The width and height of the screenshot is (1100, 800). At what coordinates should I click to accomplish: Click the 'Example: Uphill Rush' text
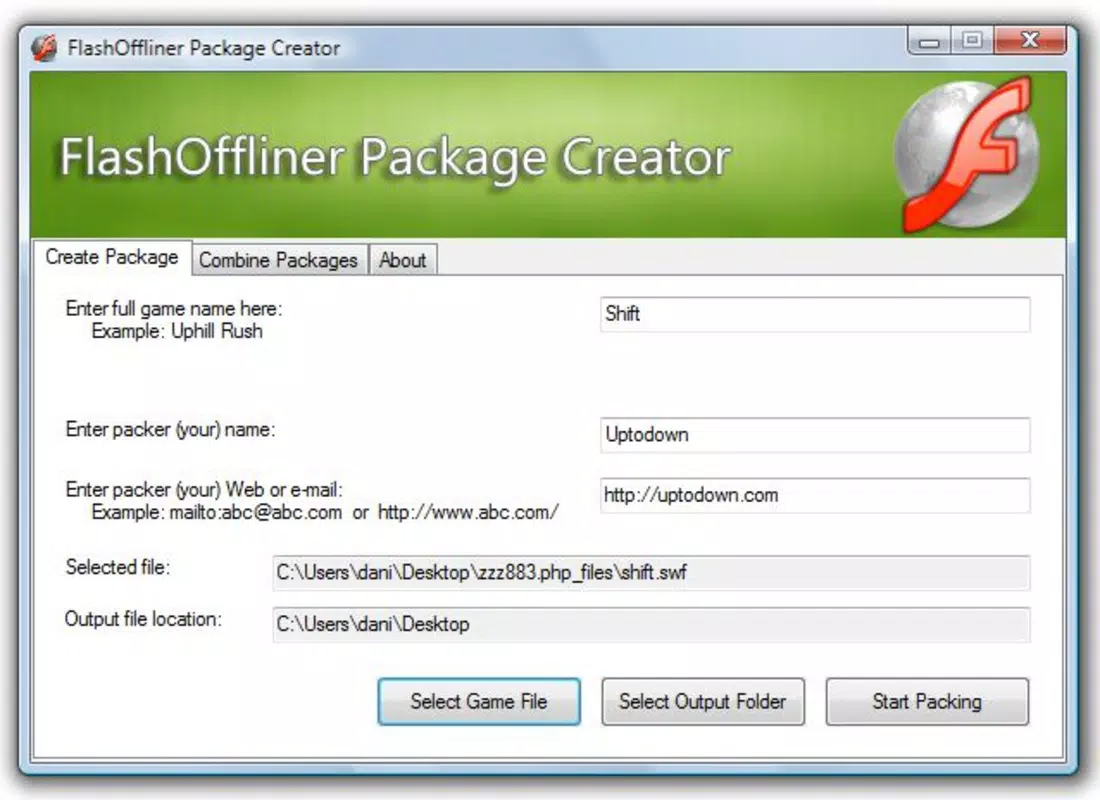pyautogui.click(x=177, y=331)
